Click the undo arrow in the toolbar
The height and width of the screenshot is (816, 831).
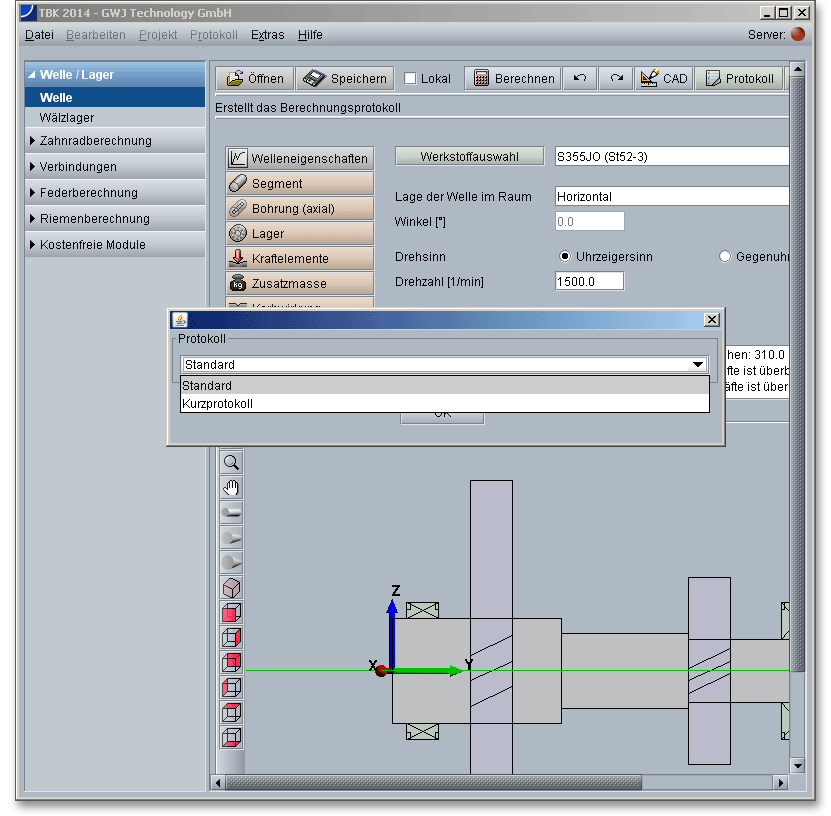pyautogui.click(x=579, y=78)
